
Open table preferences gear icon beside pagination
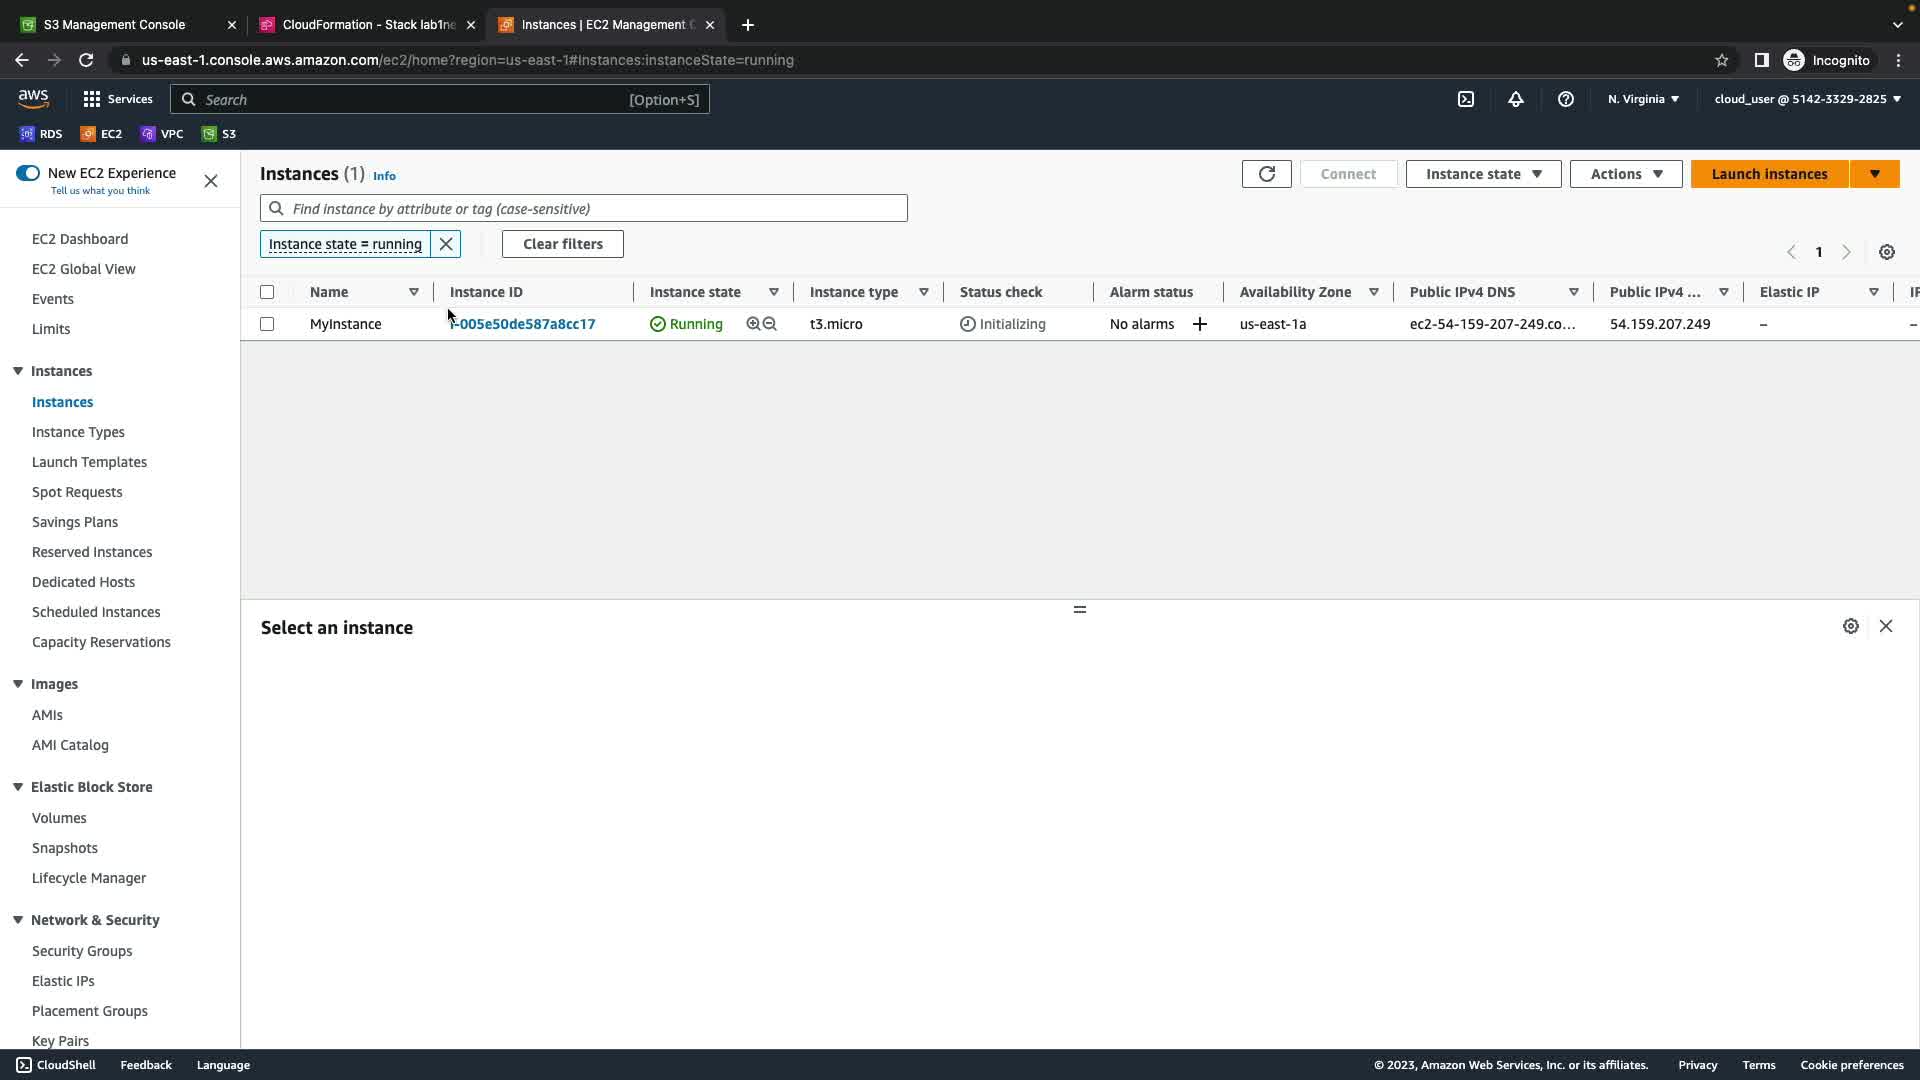click(1887, 252)
